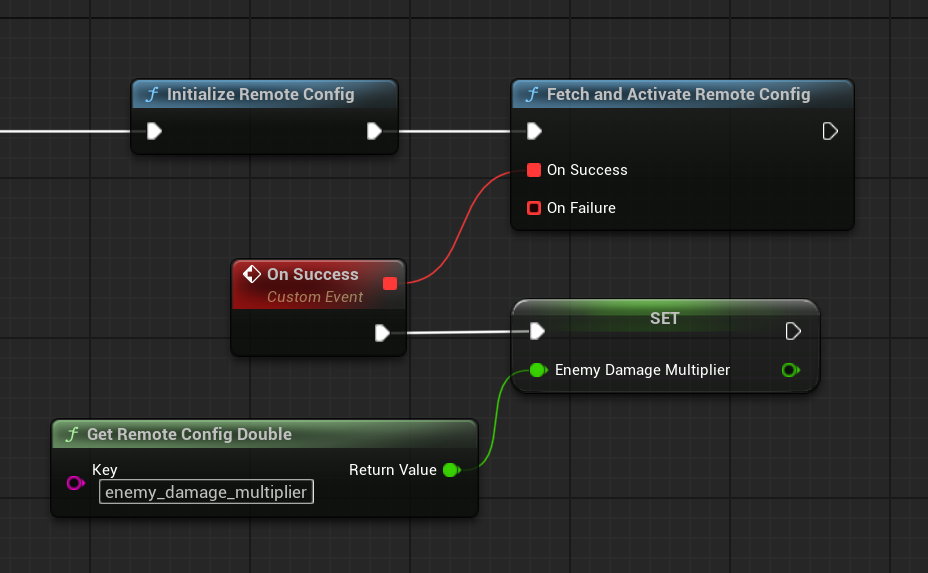The height and width of the screenshot is (573, 928).
Task: Click the Enemy Damage Multiplier output pin on SET
Action: pyautogui.click(x=790, y=370)
